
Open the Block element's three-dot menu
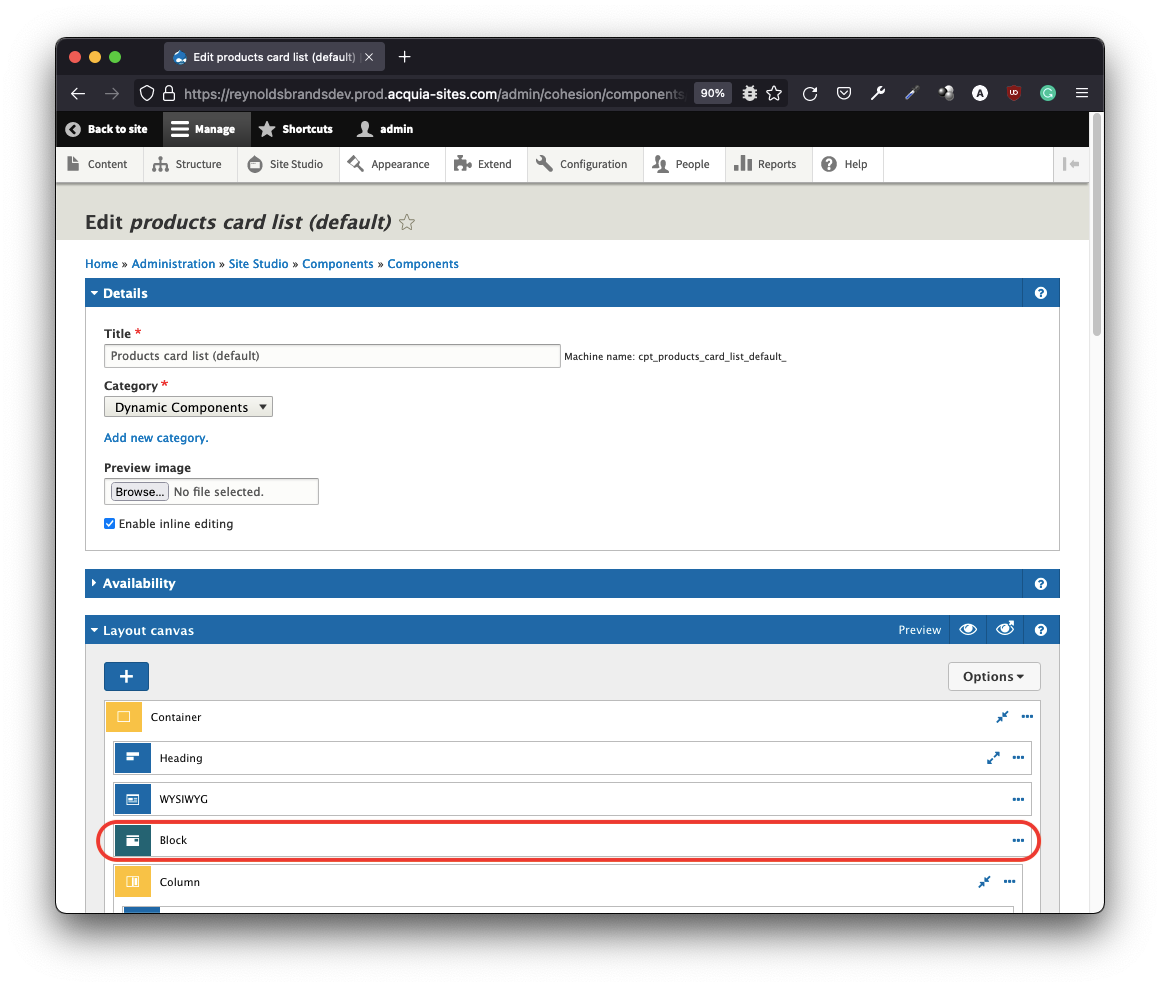(x=1018, y=840)
